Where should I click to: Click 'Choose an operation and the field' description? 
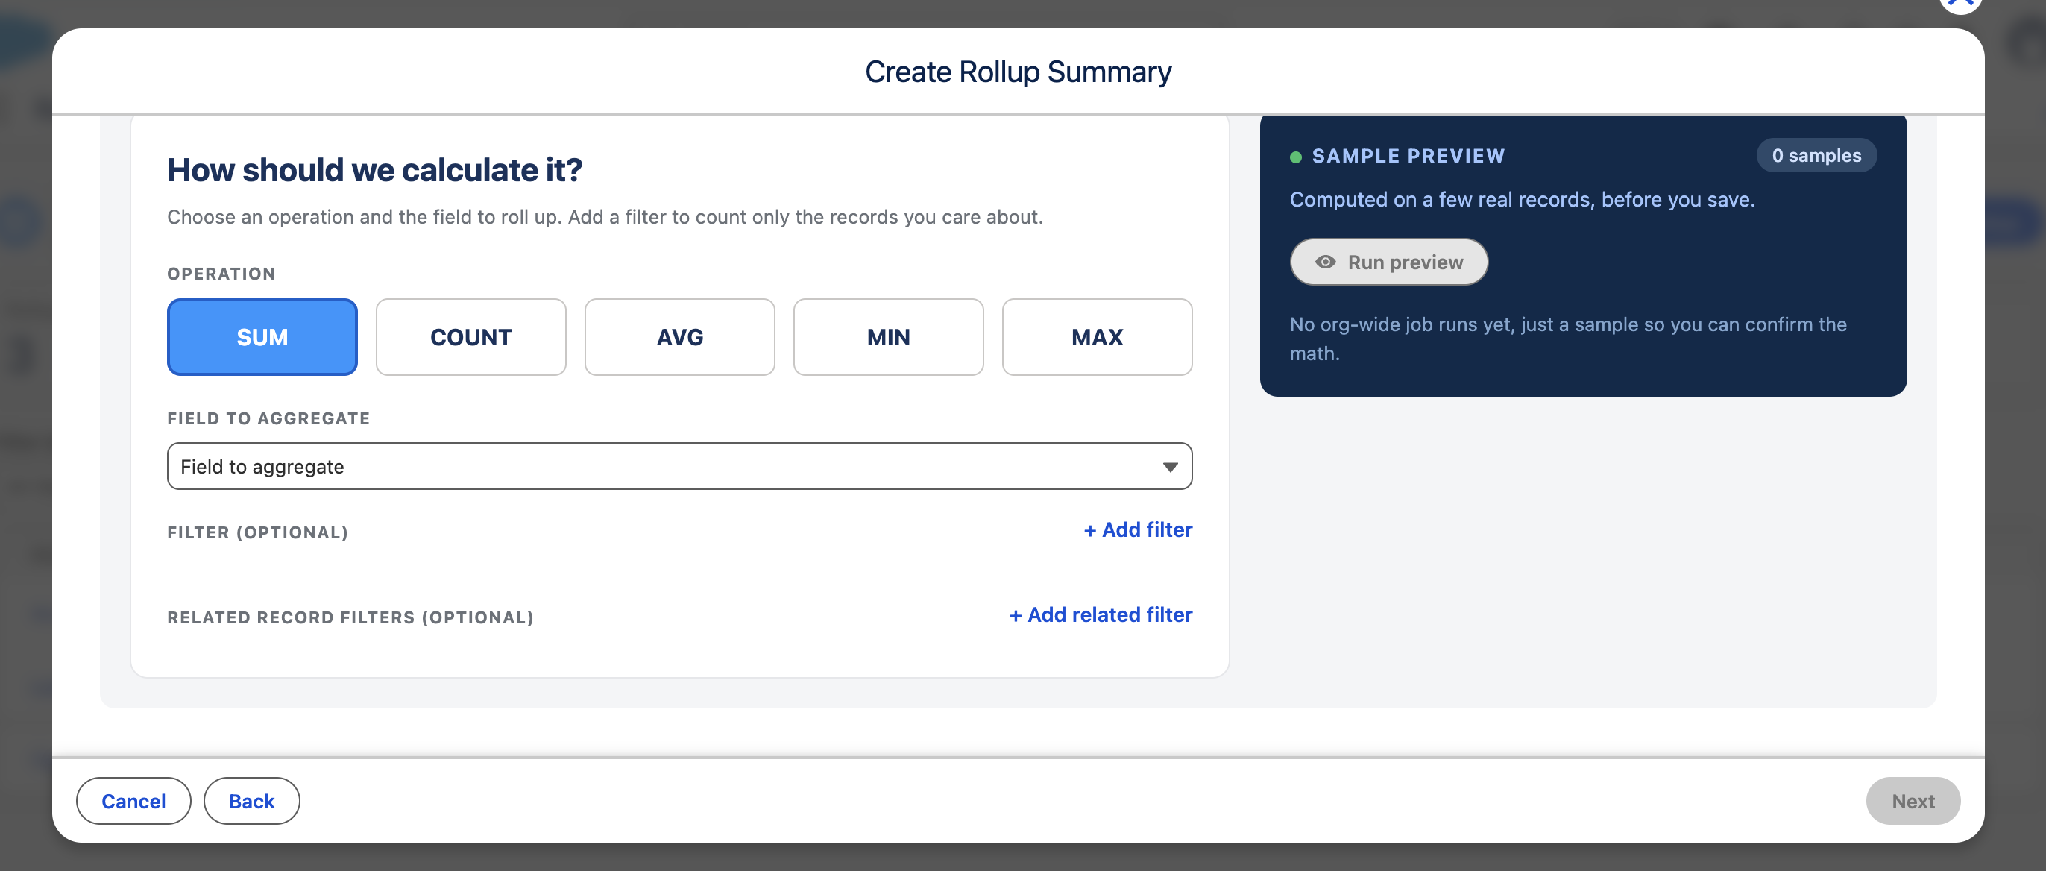[605, 217]
